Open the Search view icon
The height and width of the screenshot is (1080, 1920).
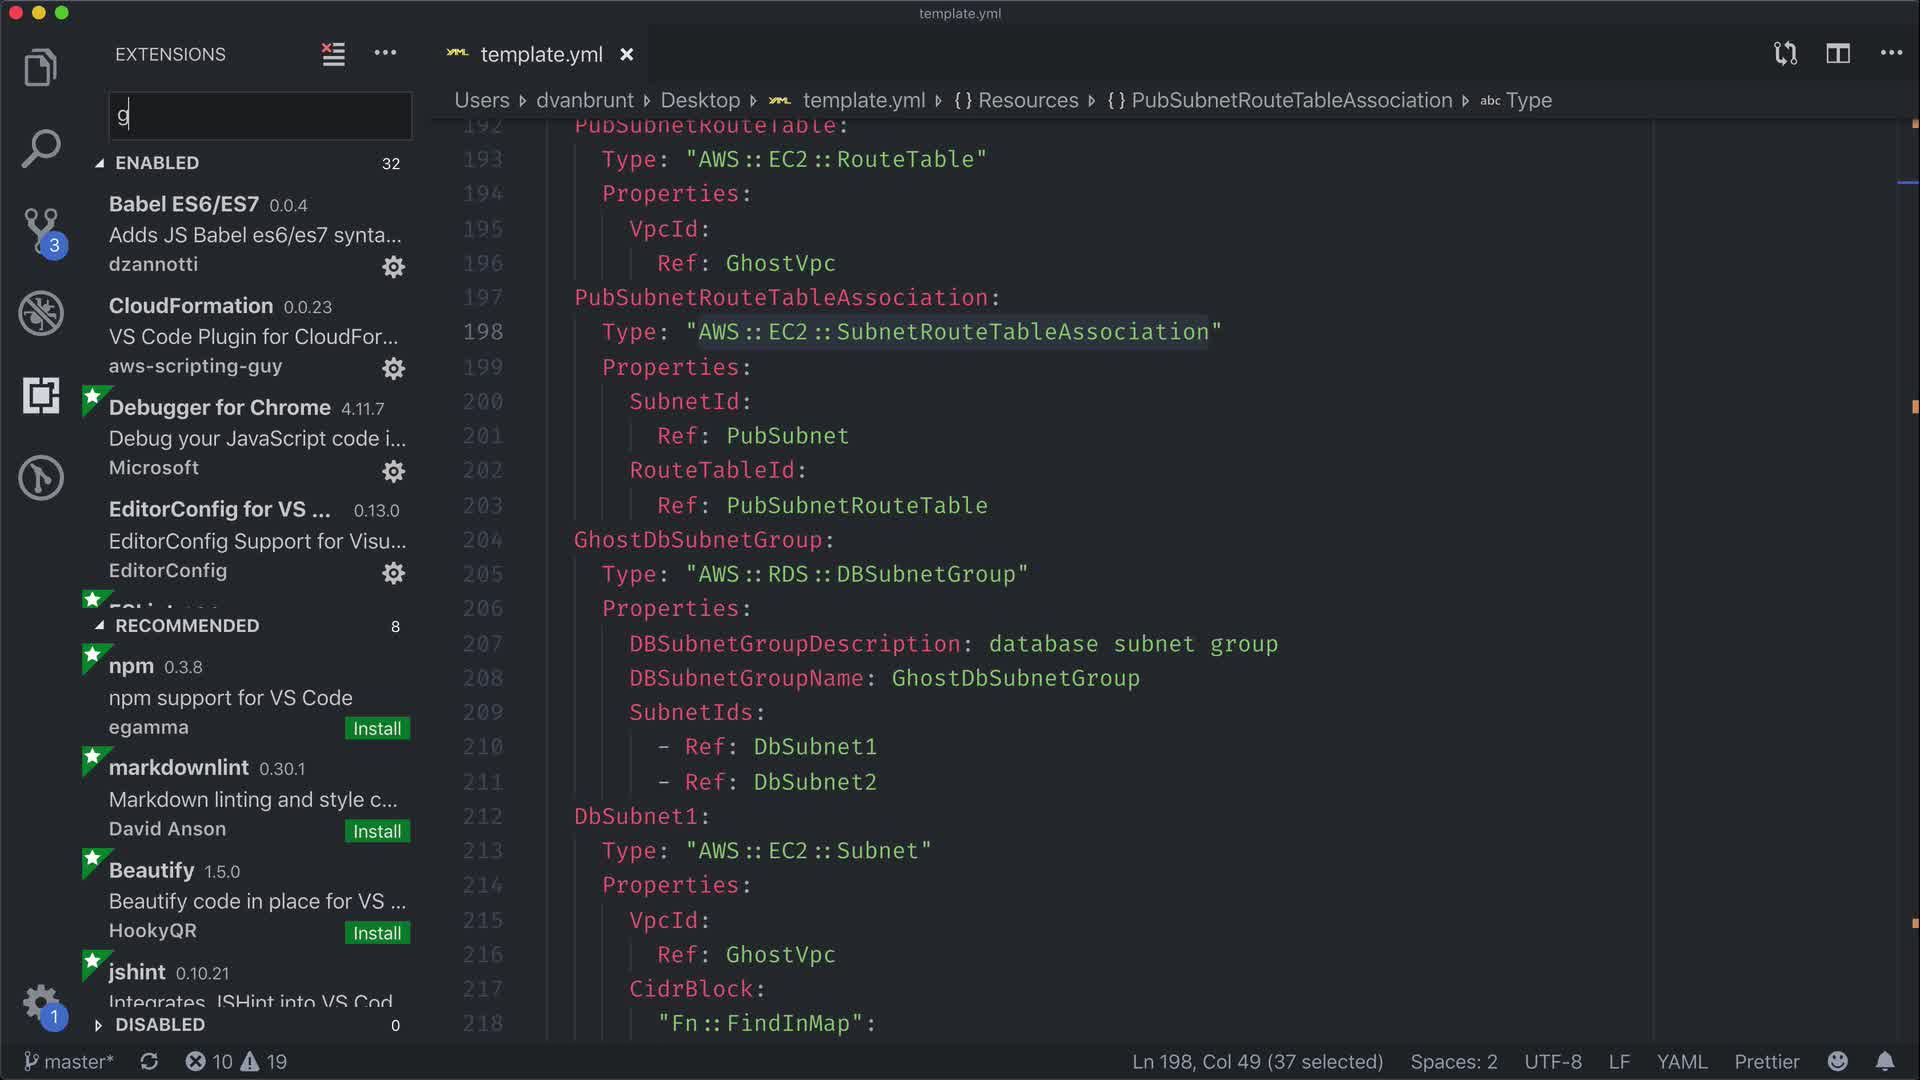(x=40, y=149)
